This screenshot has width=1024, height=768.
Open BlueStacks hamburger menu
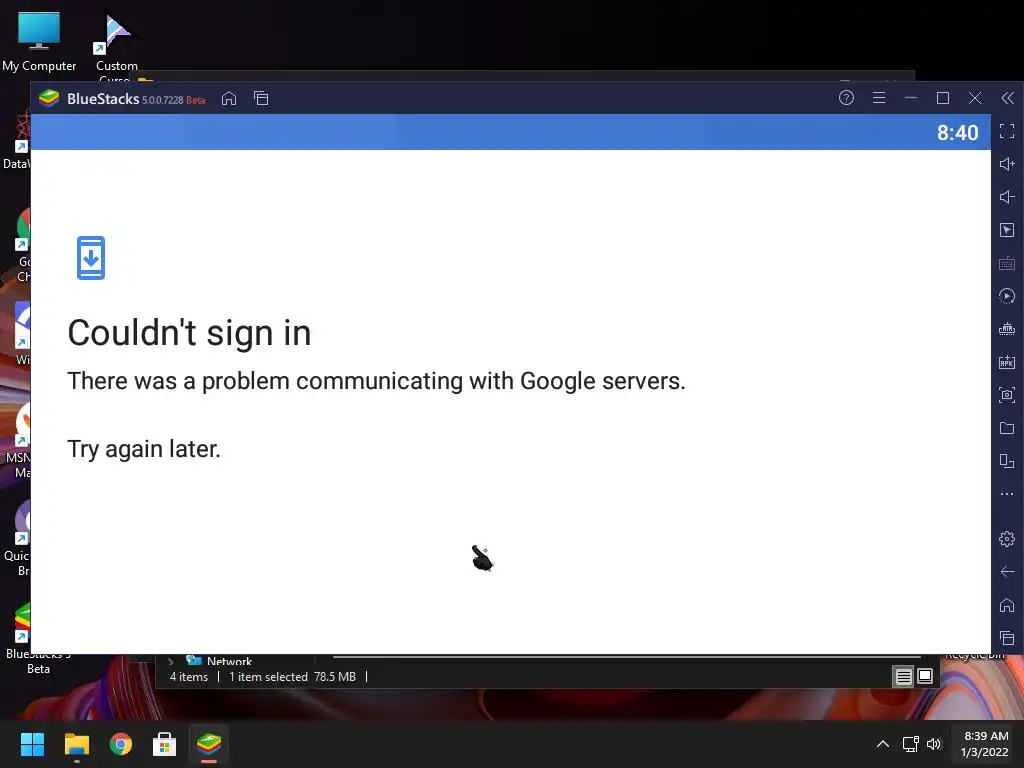pos(879,98)
